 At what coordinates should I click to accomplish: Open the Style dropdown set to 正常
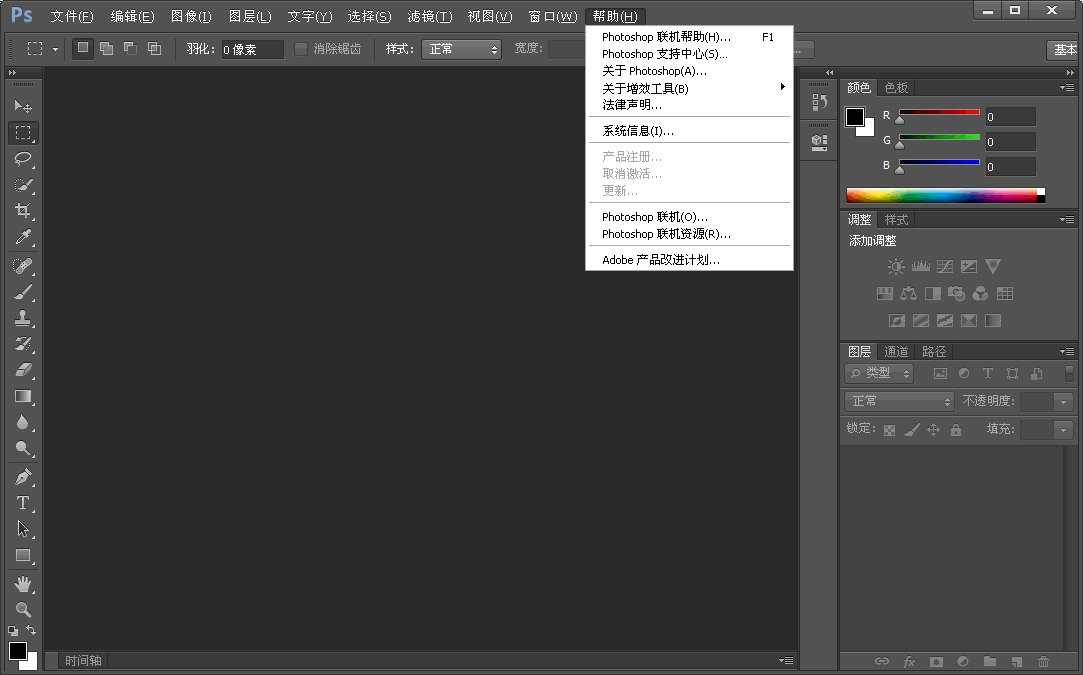461,49
